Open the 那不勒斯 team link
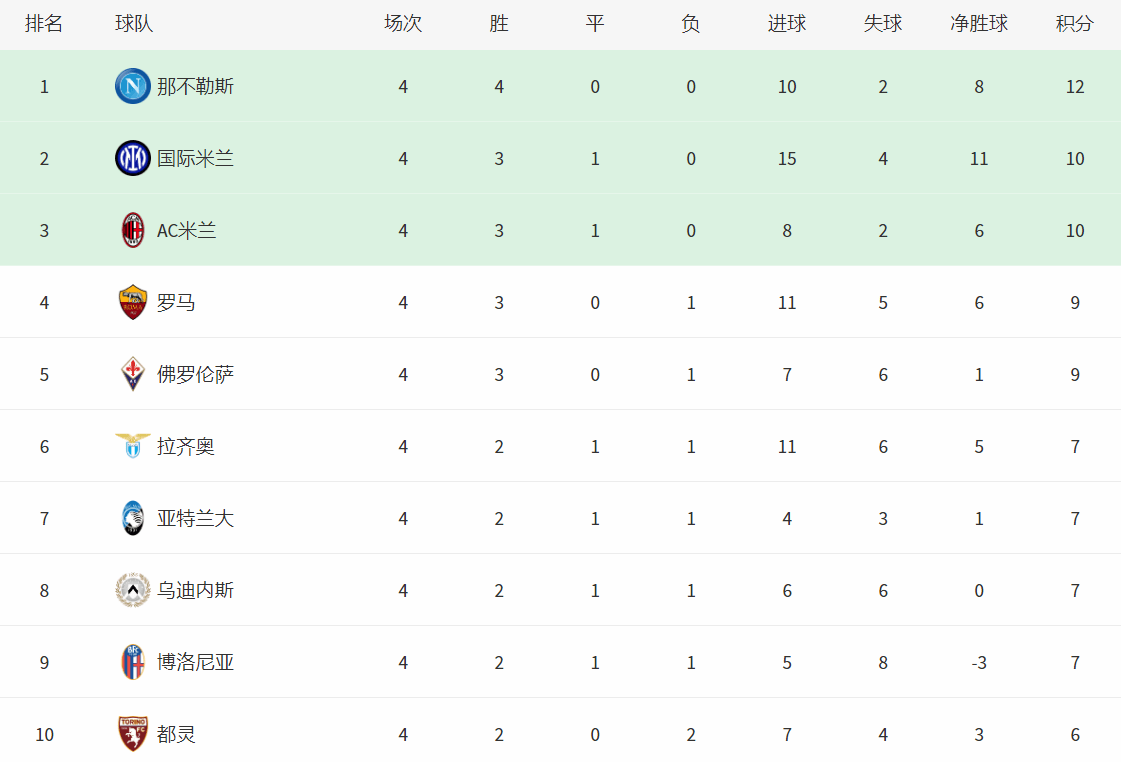Screen dimensions: 1121x762 pyautogui.click(x=195, y=86)
